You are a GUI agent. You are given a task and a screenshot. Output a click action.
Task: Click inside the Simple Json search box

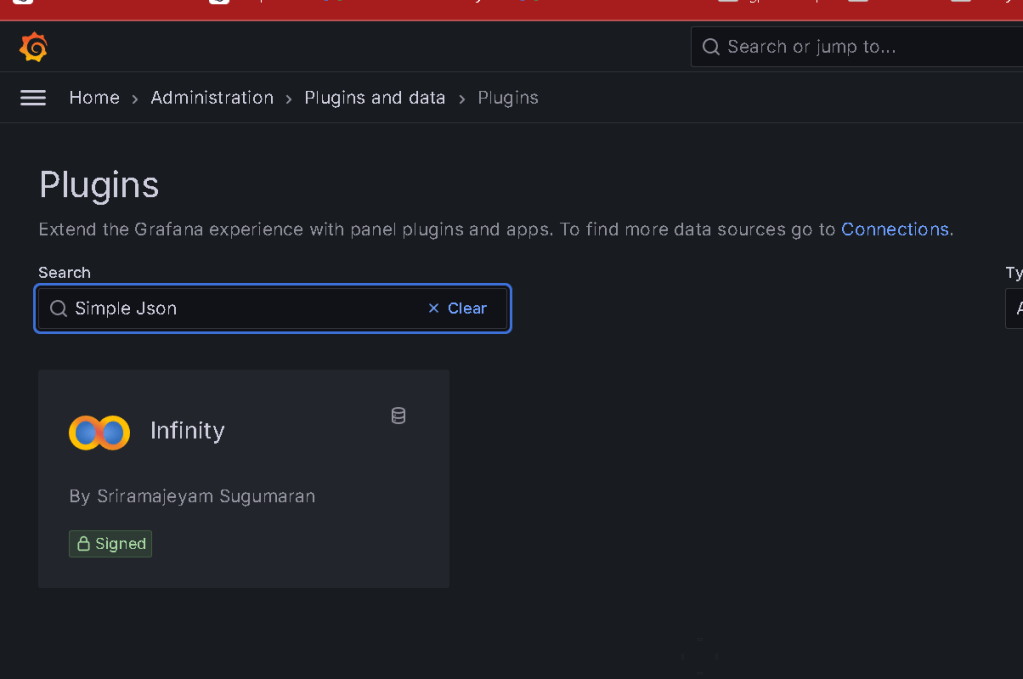[273, 309]
